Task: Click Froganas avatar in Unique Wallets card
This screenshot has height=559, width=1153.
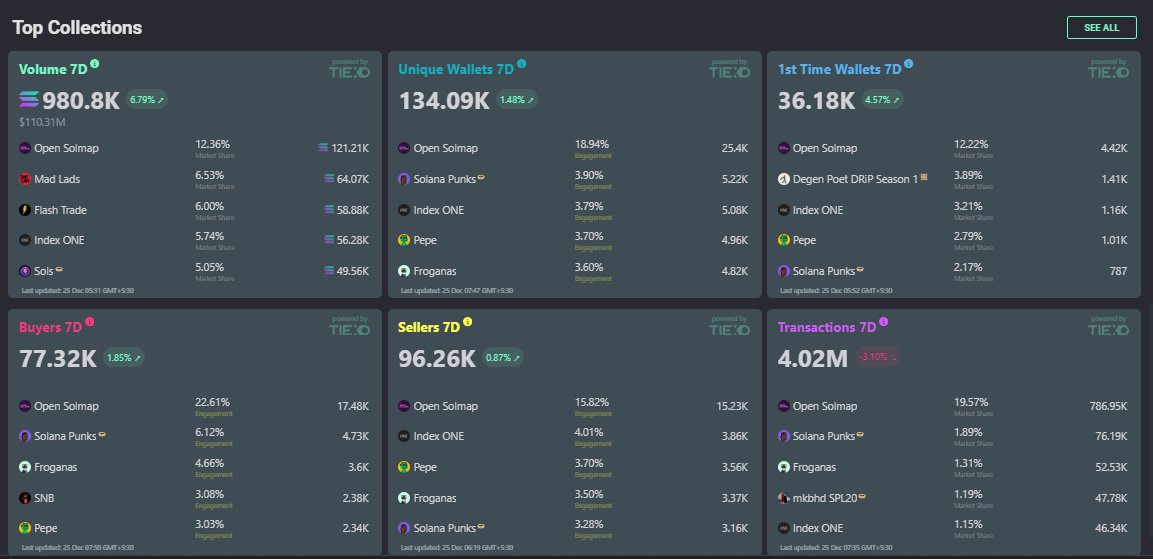Action: pos(404,271)
